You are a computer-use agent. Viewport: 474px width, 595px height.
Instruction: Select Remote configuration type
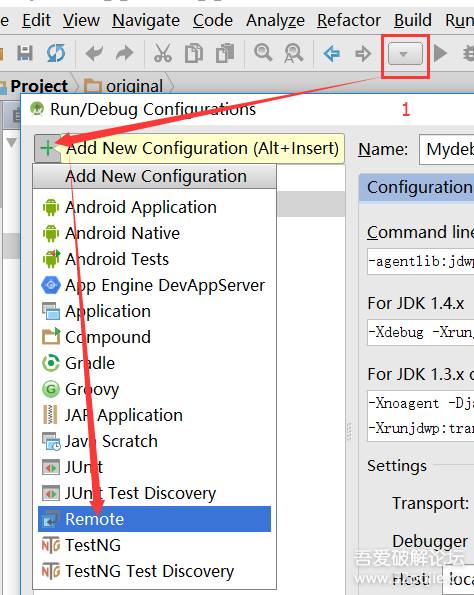click(x=154, y=519)
